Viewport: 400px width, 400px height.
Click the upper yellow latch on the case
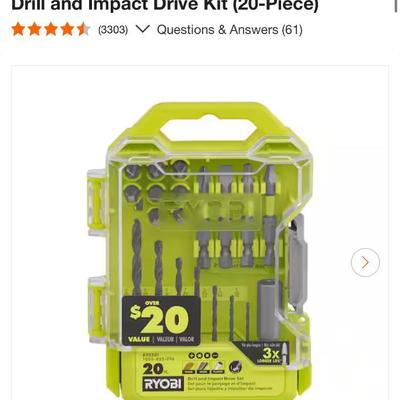pos(96,200)
